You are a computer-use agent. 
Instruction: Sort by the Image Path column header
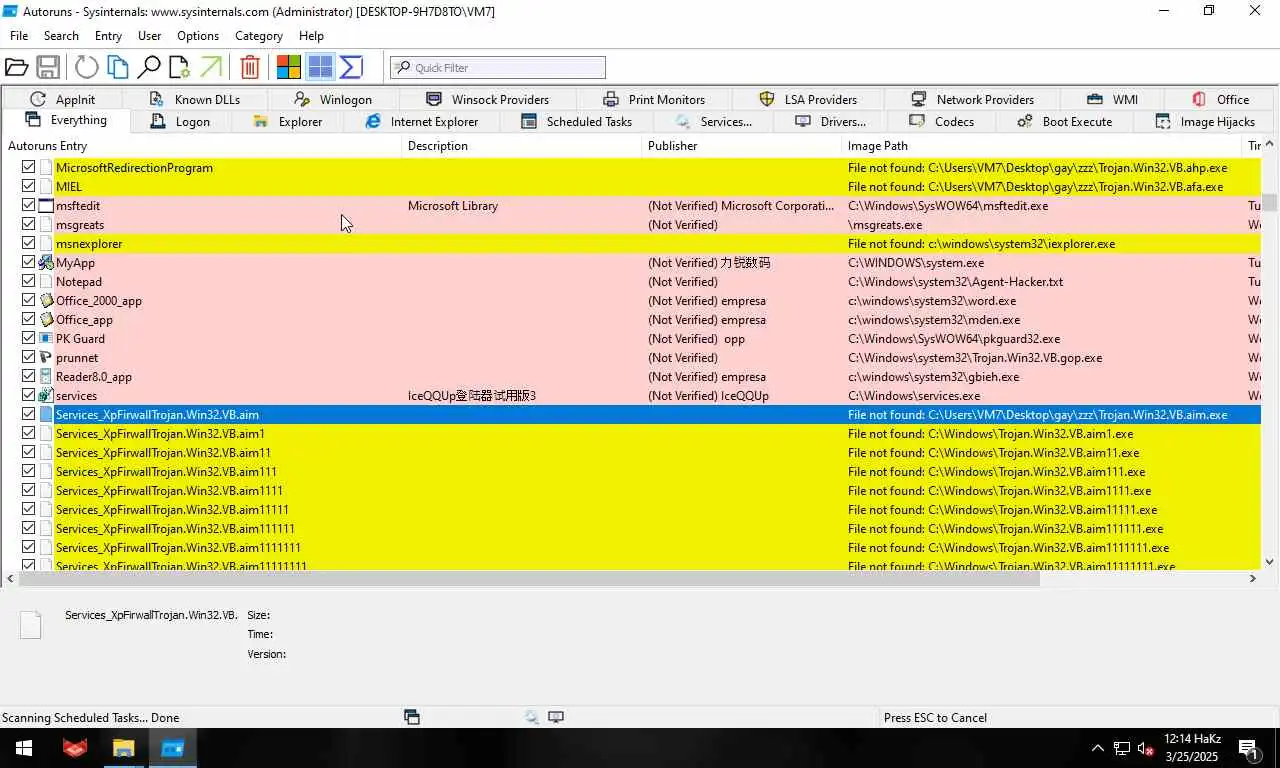[x=1041, y=146]
